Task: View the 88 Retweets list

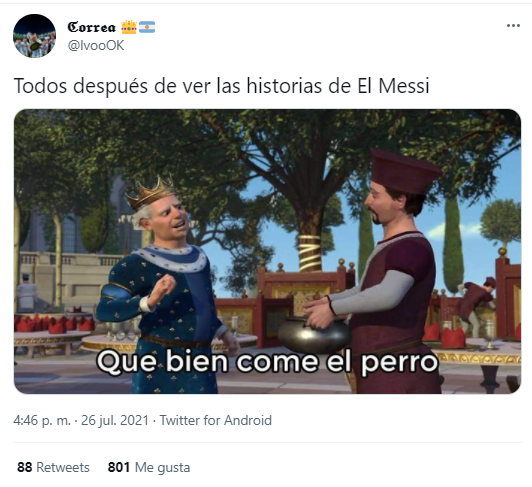Action: coord(53,467)
